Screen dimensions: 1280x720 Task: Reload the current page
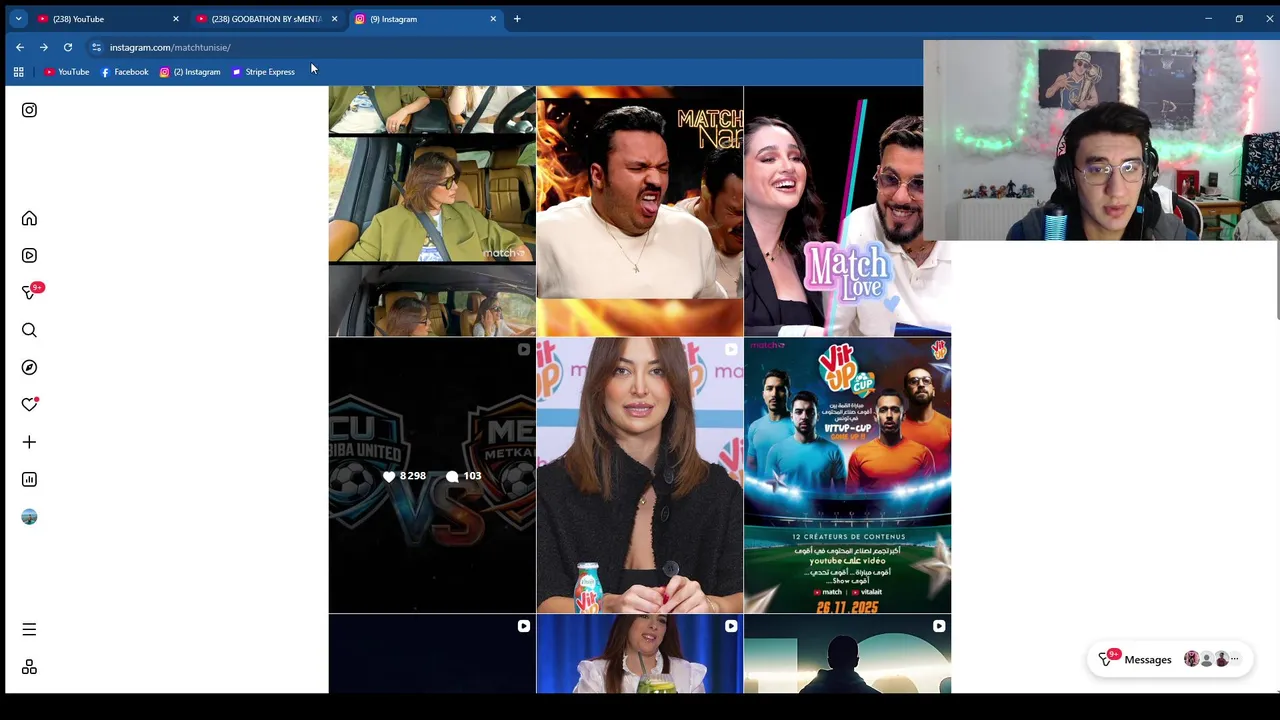68,47
